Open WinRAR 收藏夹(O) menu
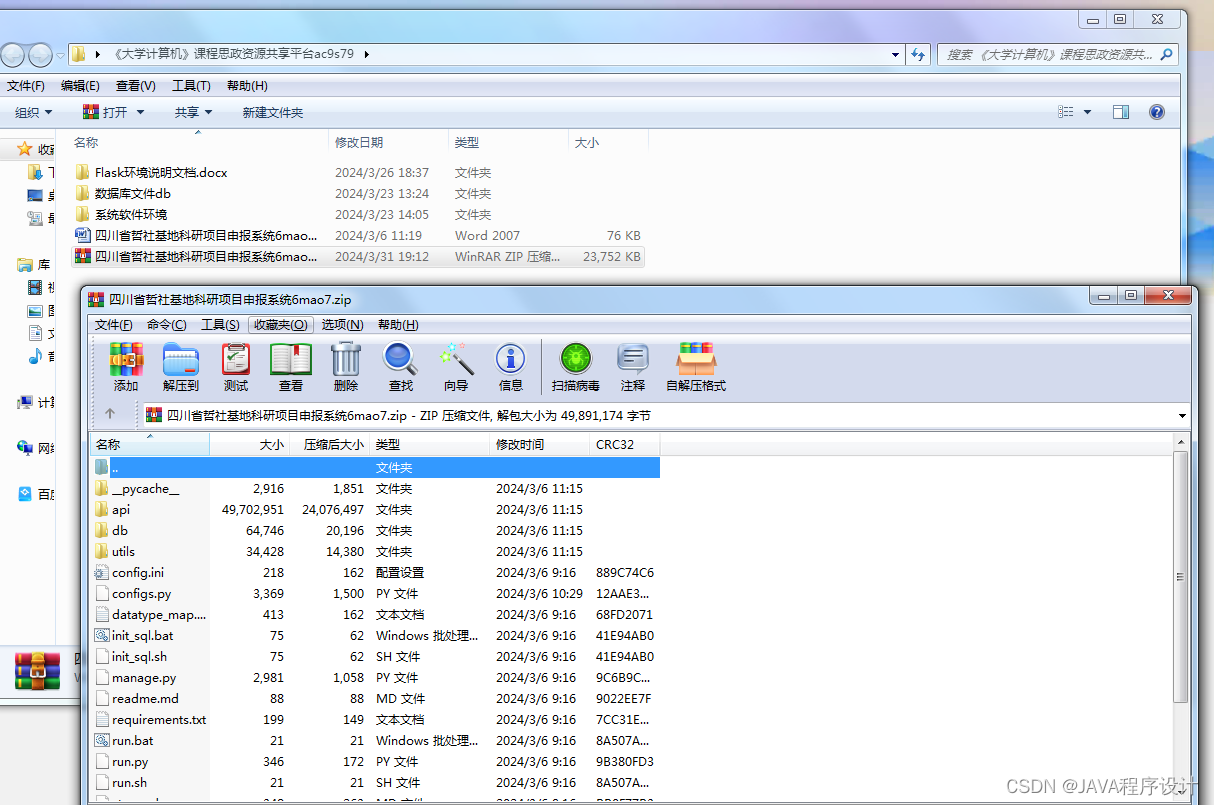This screenshot has height=805, width=1214. click(281, 325)
